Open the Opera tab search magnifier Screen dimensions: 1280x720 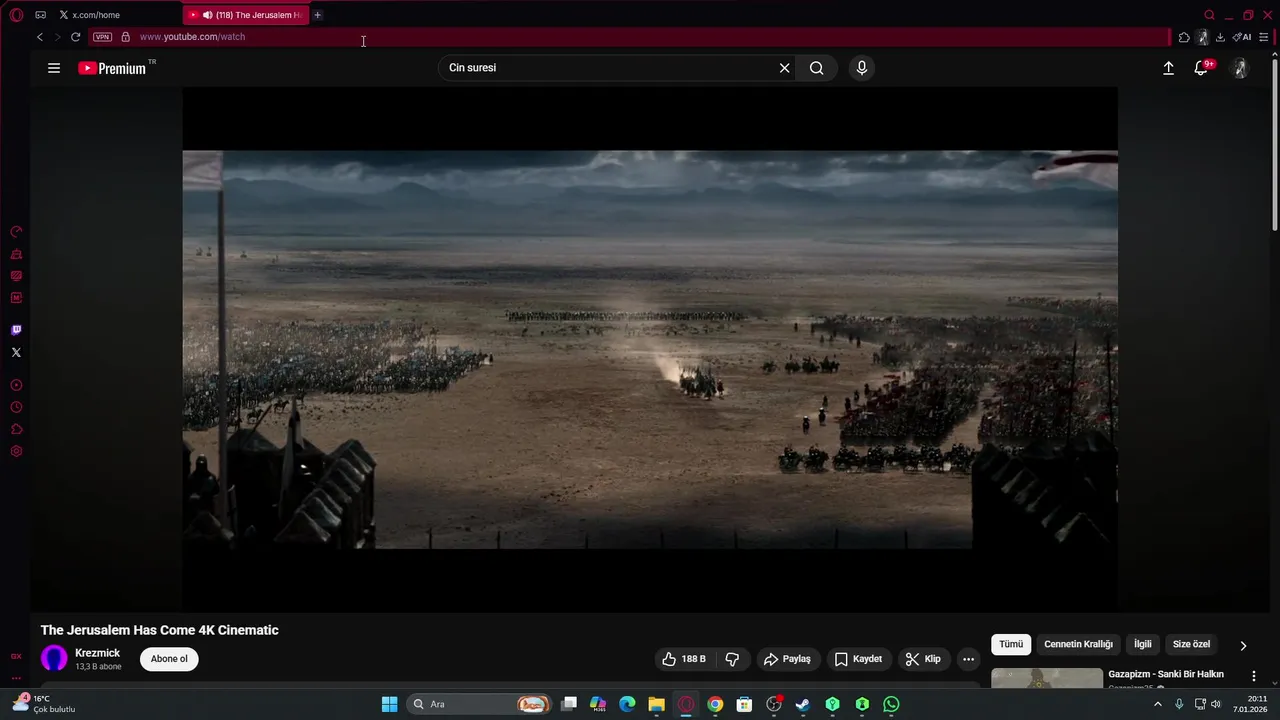click(x=1209, y=15)
